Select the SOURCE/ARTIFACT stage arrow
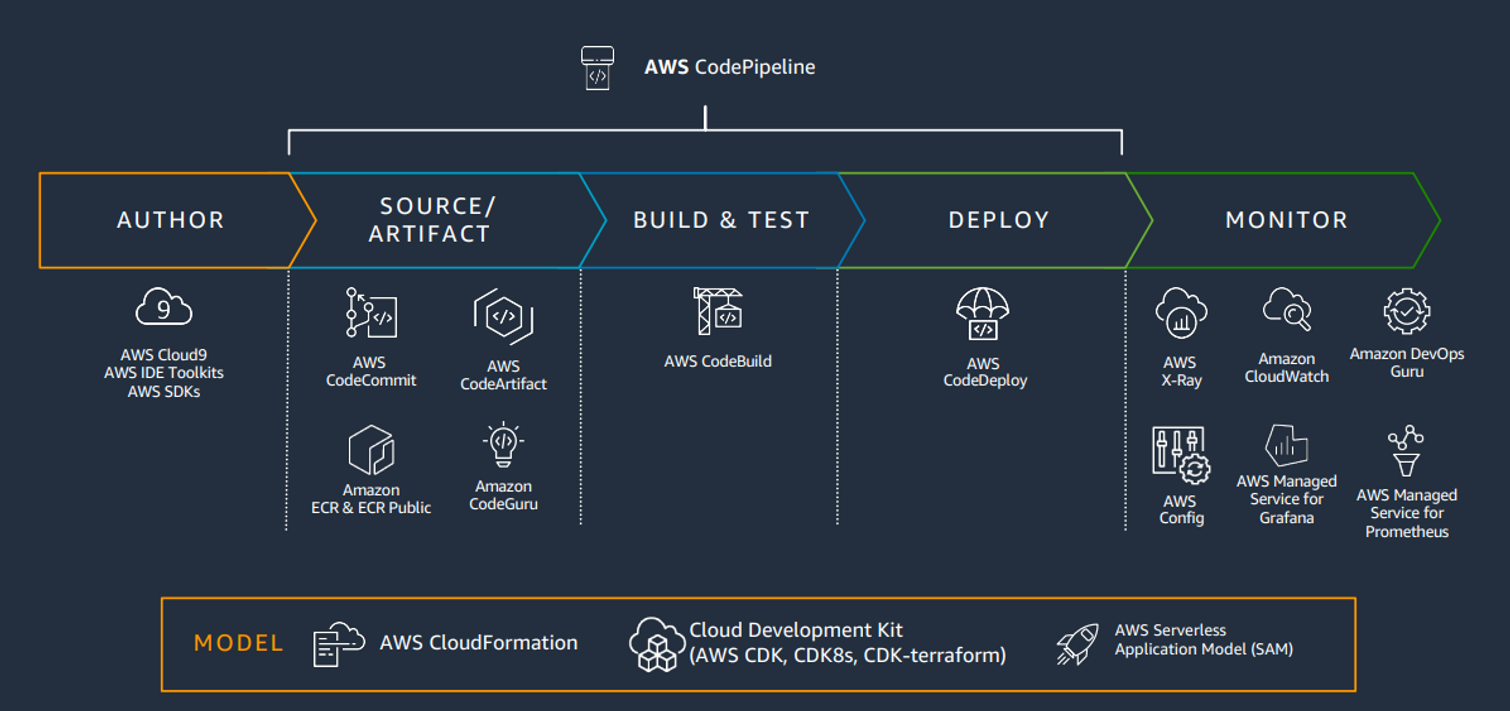 (x=447, y=220)
